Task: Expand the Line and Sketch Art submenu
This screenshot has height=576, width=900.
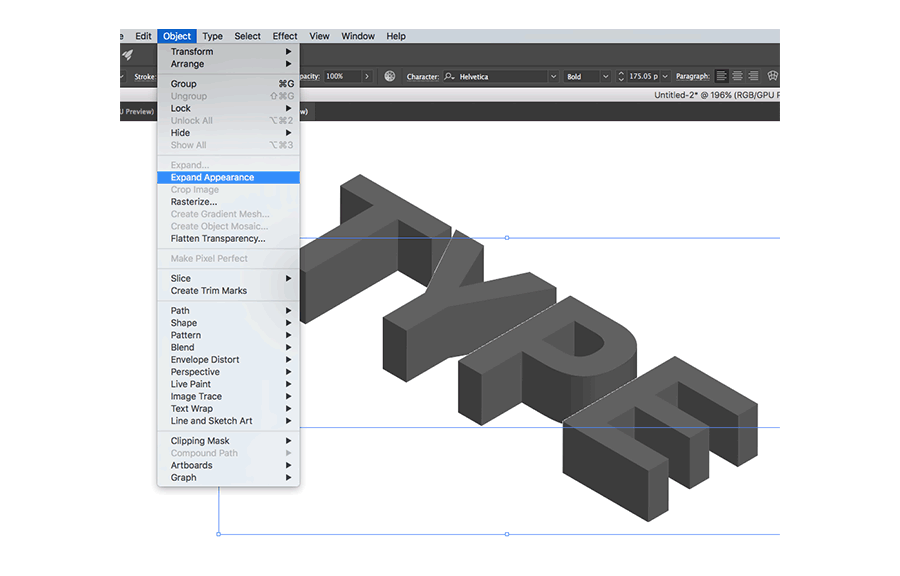Action: coord(228,421)
